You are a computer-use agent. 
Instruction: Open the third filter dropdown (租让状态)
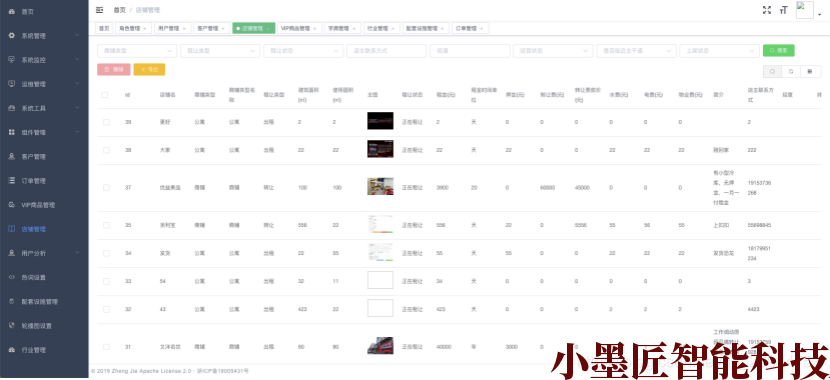coord(303,51)
